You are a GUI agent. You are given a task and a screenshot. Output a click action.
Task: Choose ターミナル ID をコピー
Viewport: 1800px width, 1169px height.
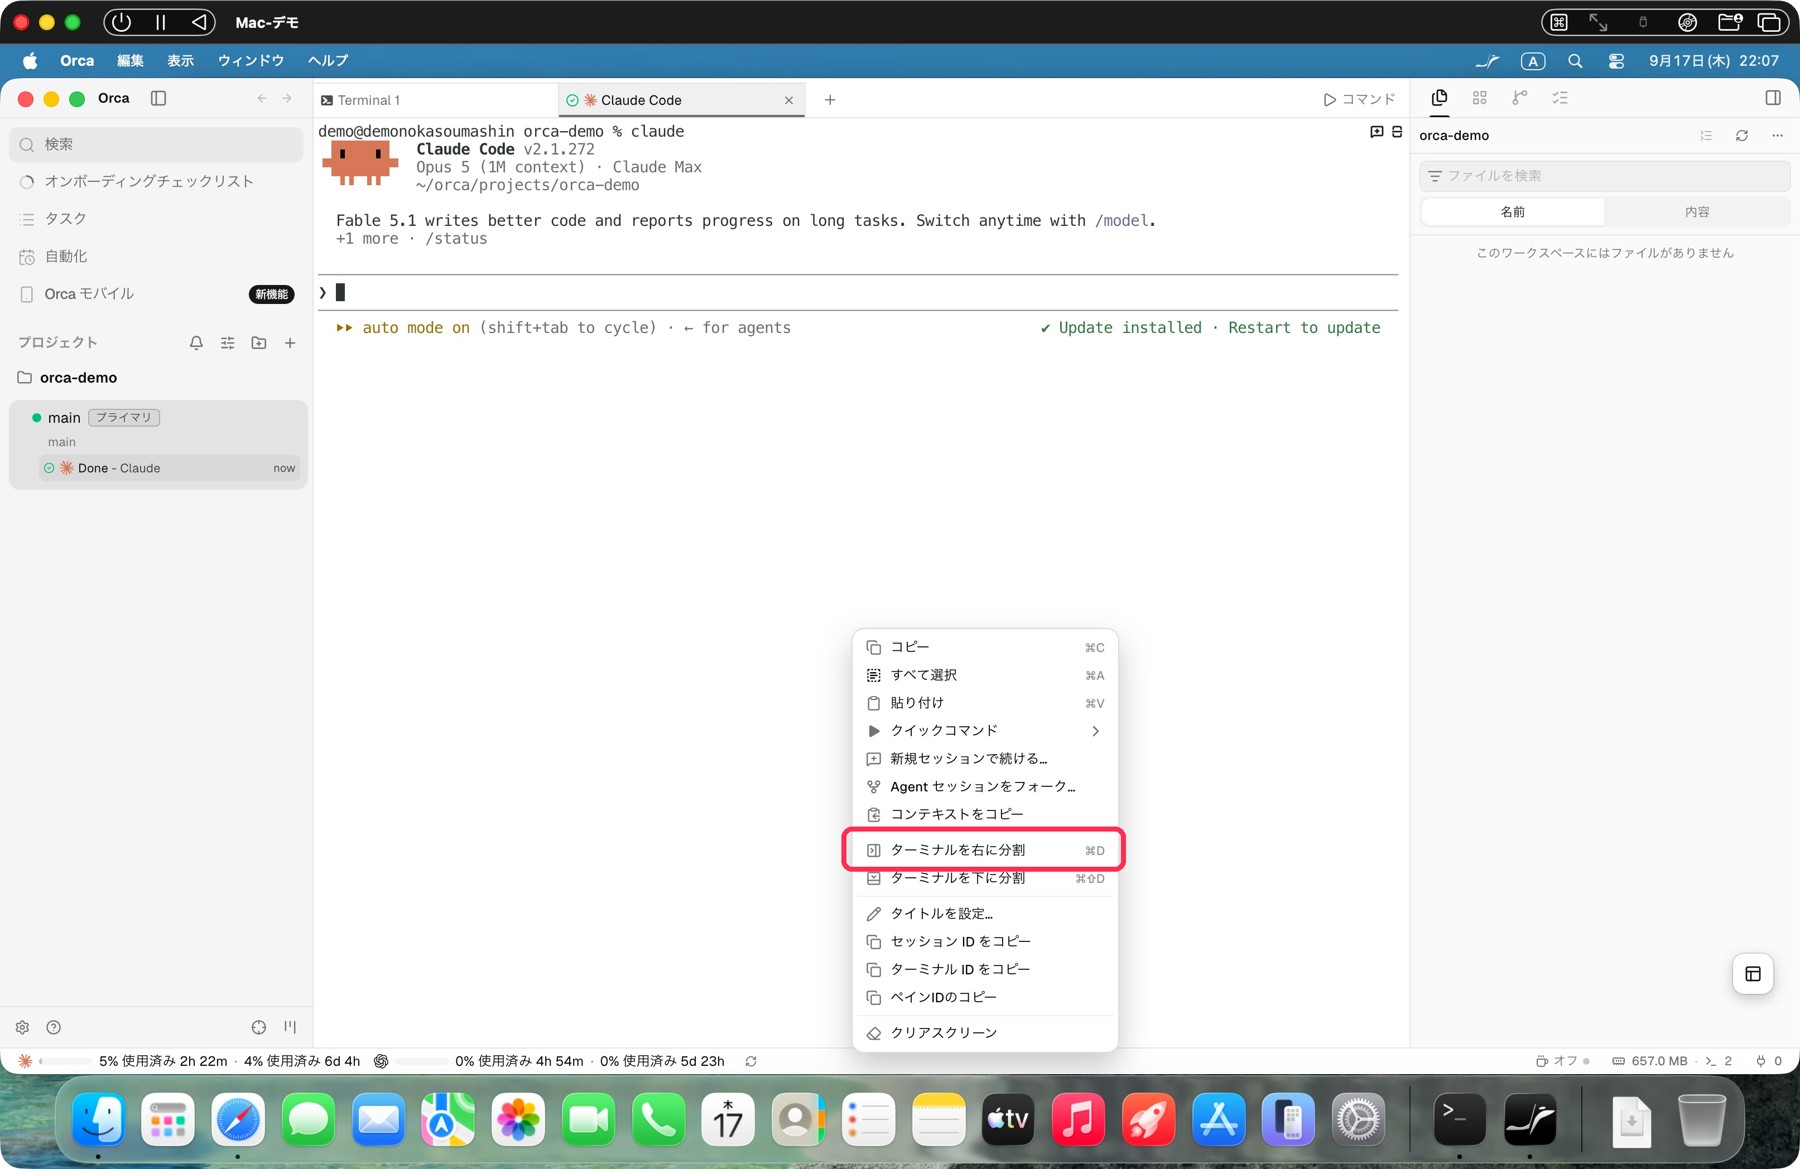pyautogui.click(x=985, y=970)
